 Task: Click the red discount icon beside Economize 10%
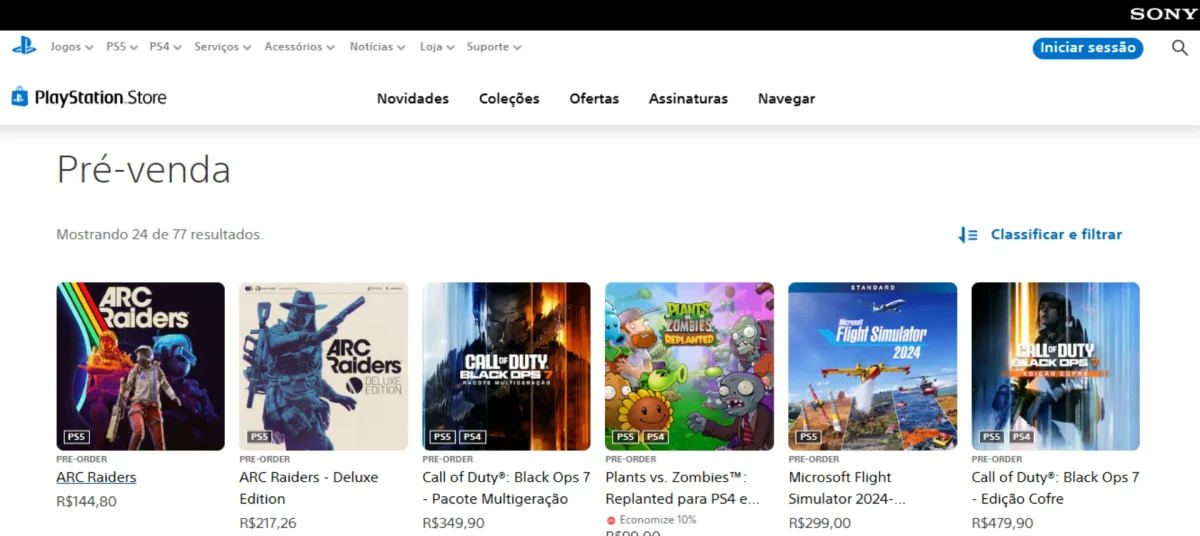[611, 520]
